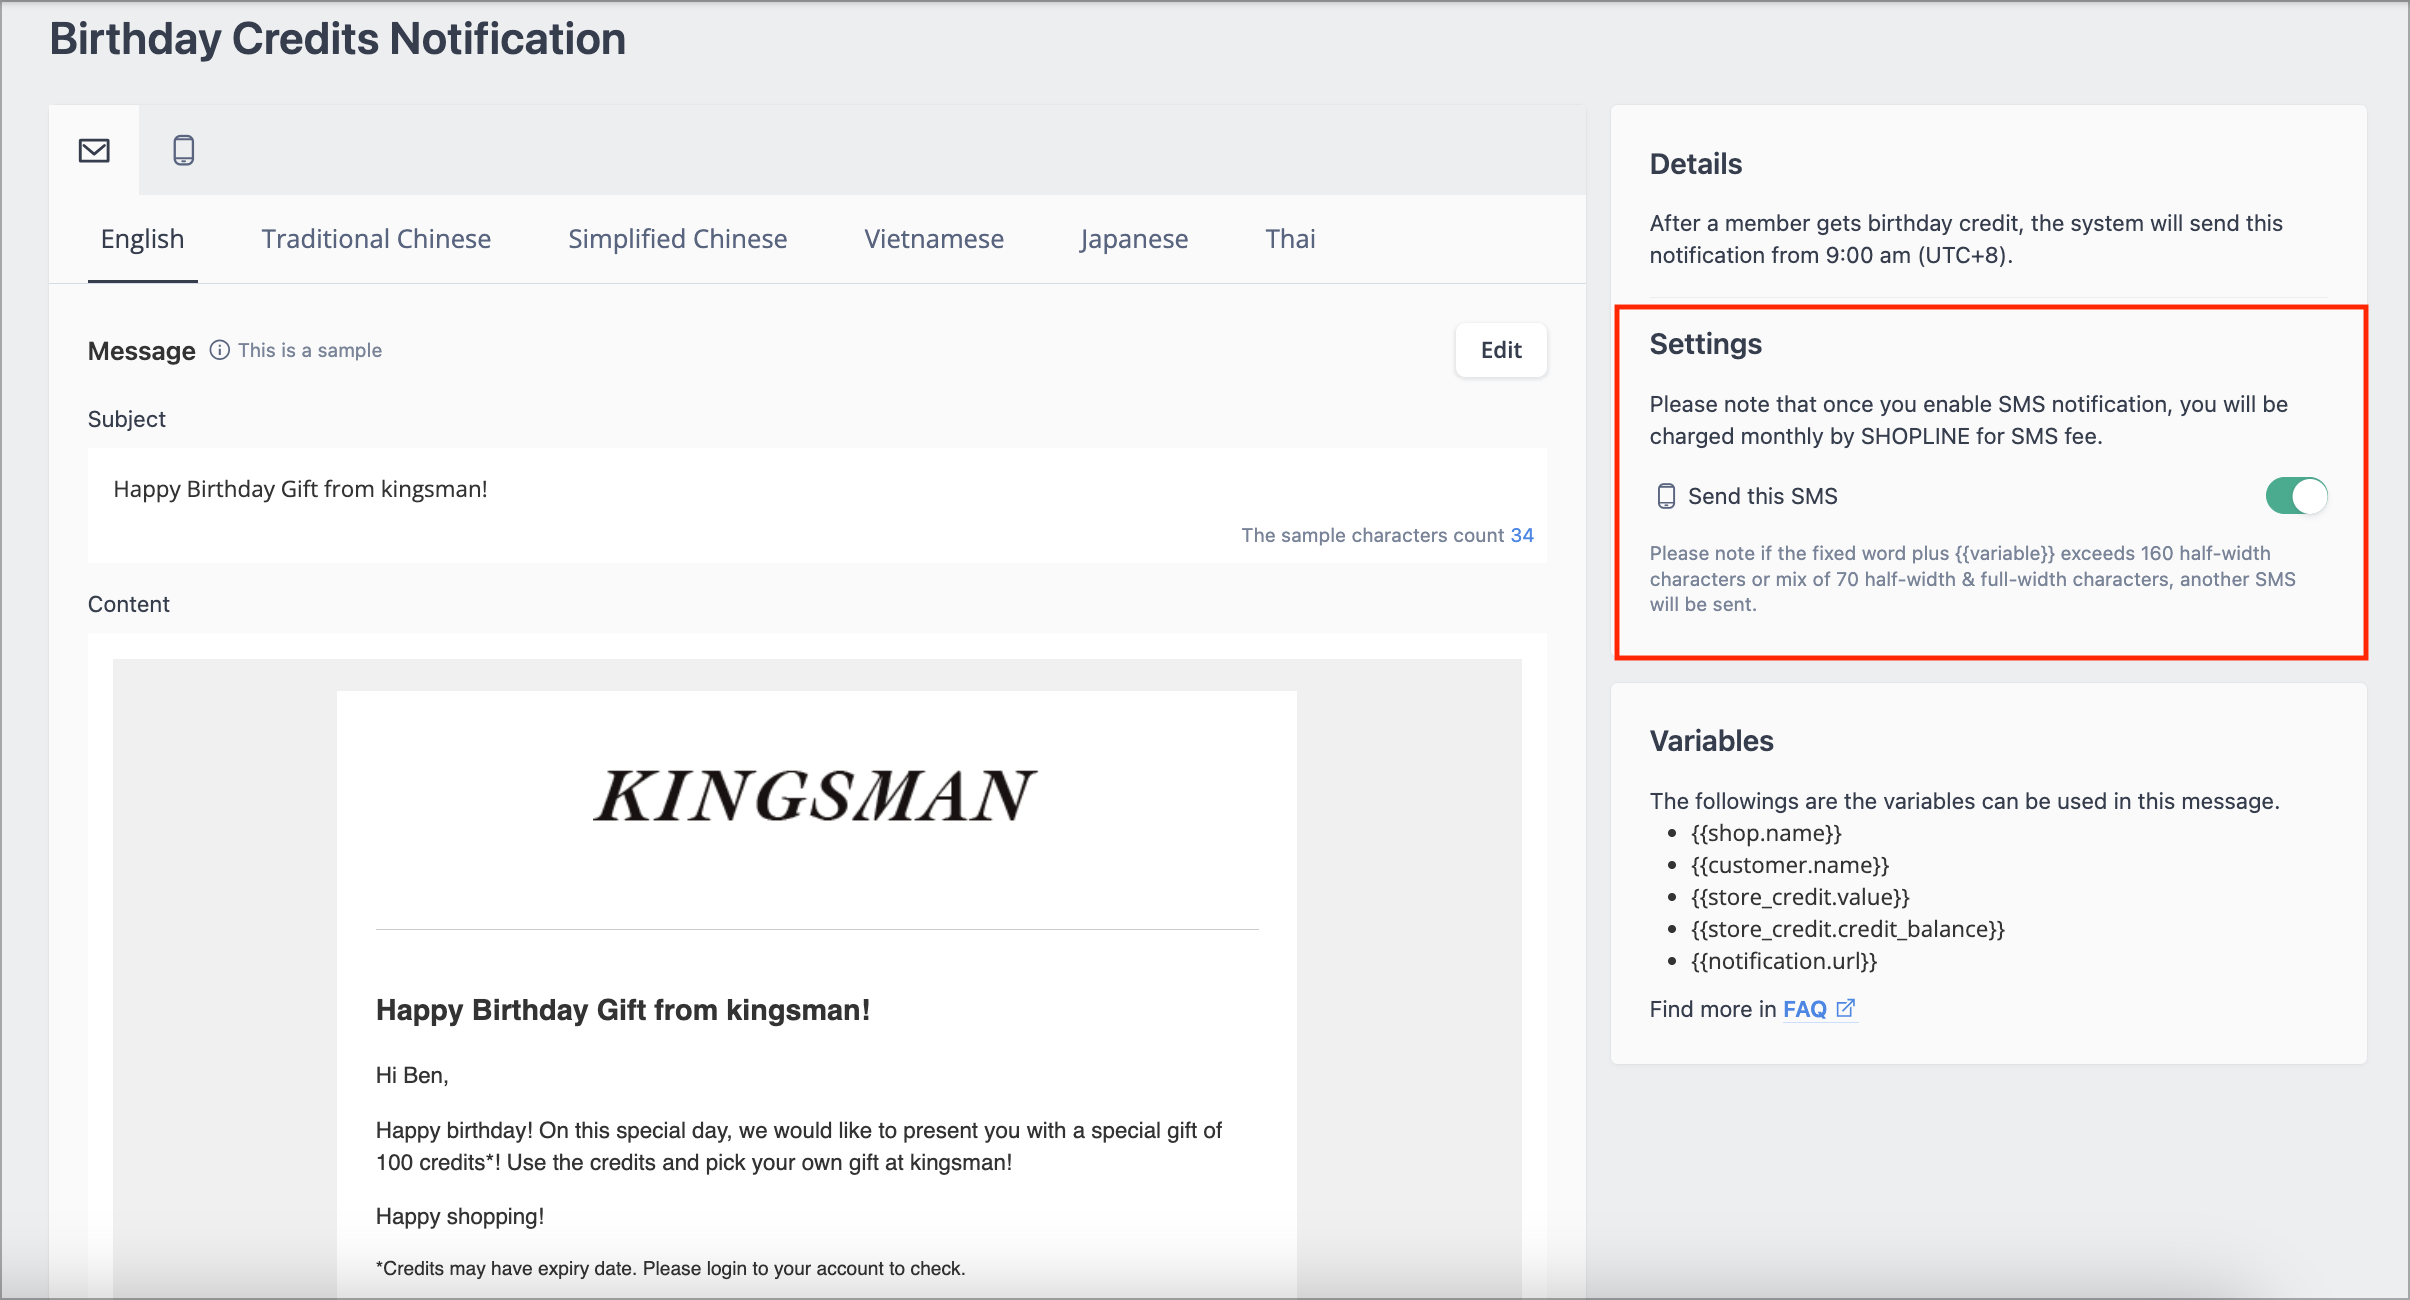Click the info icon beside "This is a sample"
2410x1300 pixels.
[x=220, y=350]
